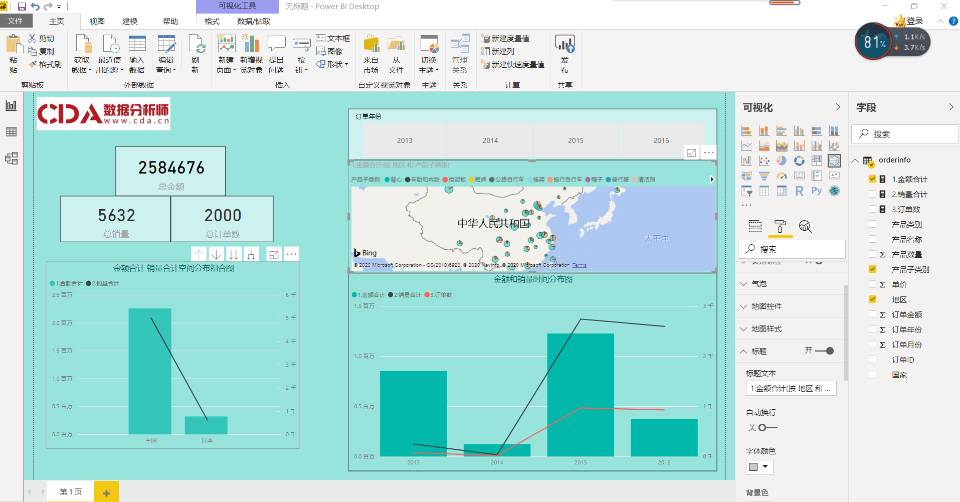The width and height of the screenshot is (960, 502).
Task: Collapse the orderinfo table tree
Action: 855,160
